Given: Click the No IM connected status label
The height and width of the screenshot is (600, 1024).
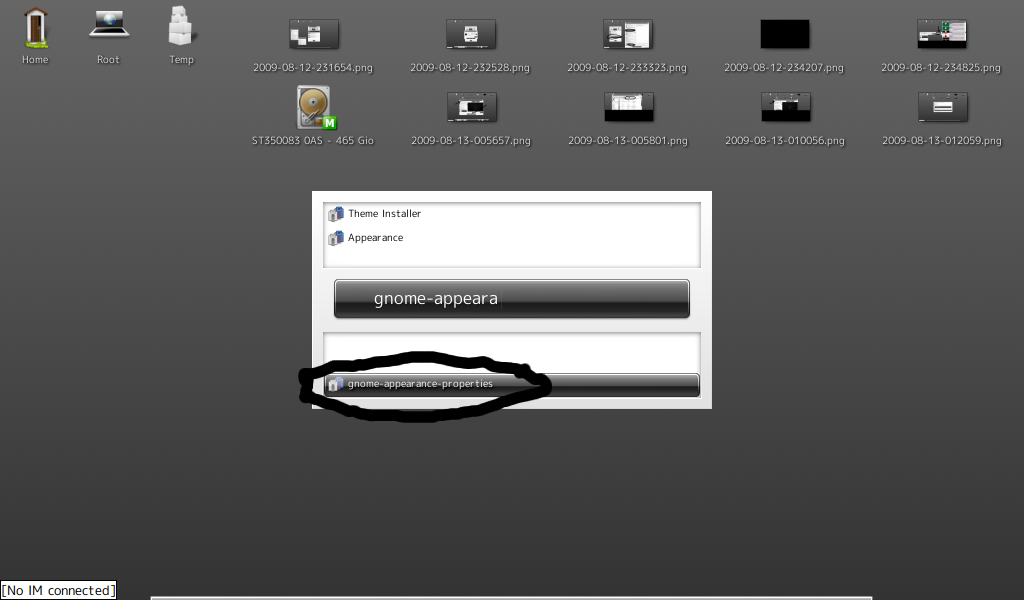Looking at the screenshot, I should (58, 591).
